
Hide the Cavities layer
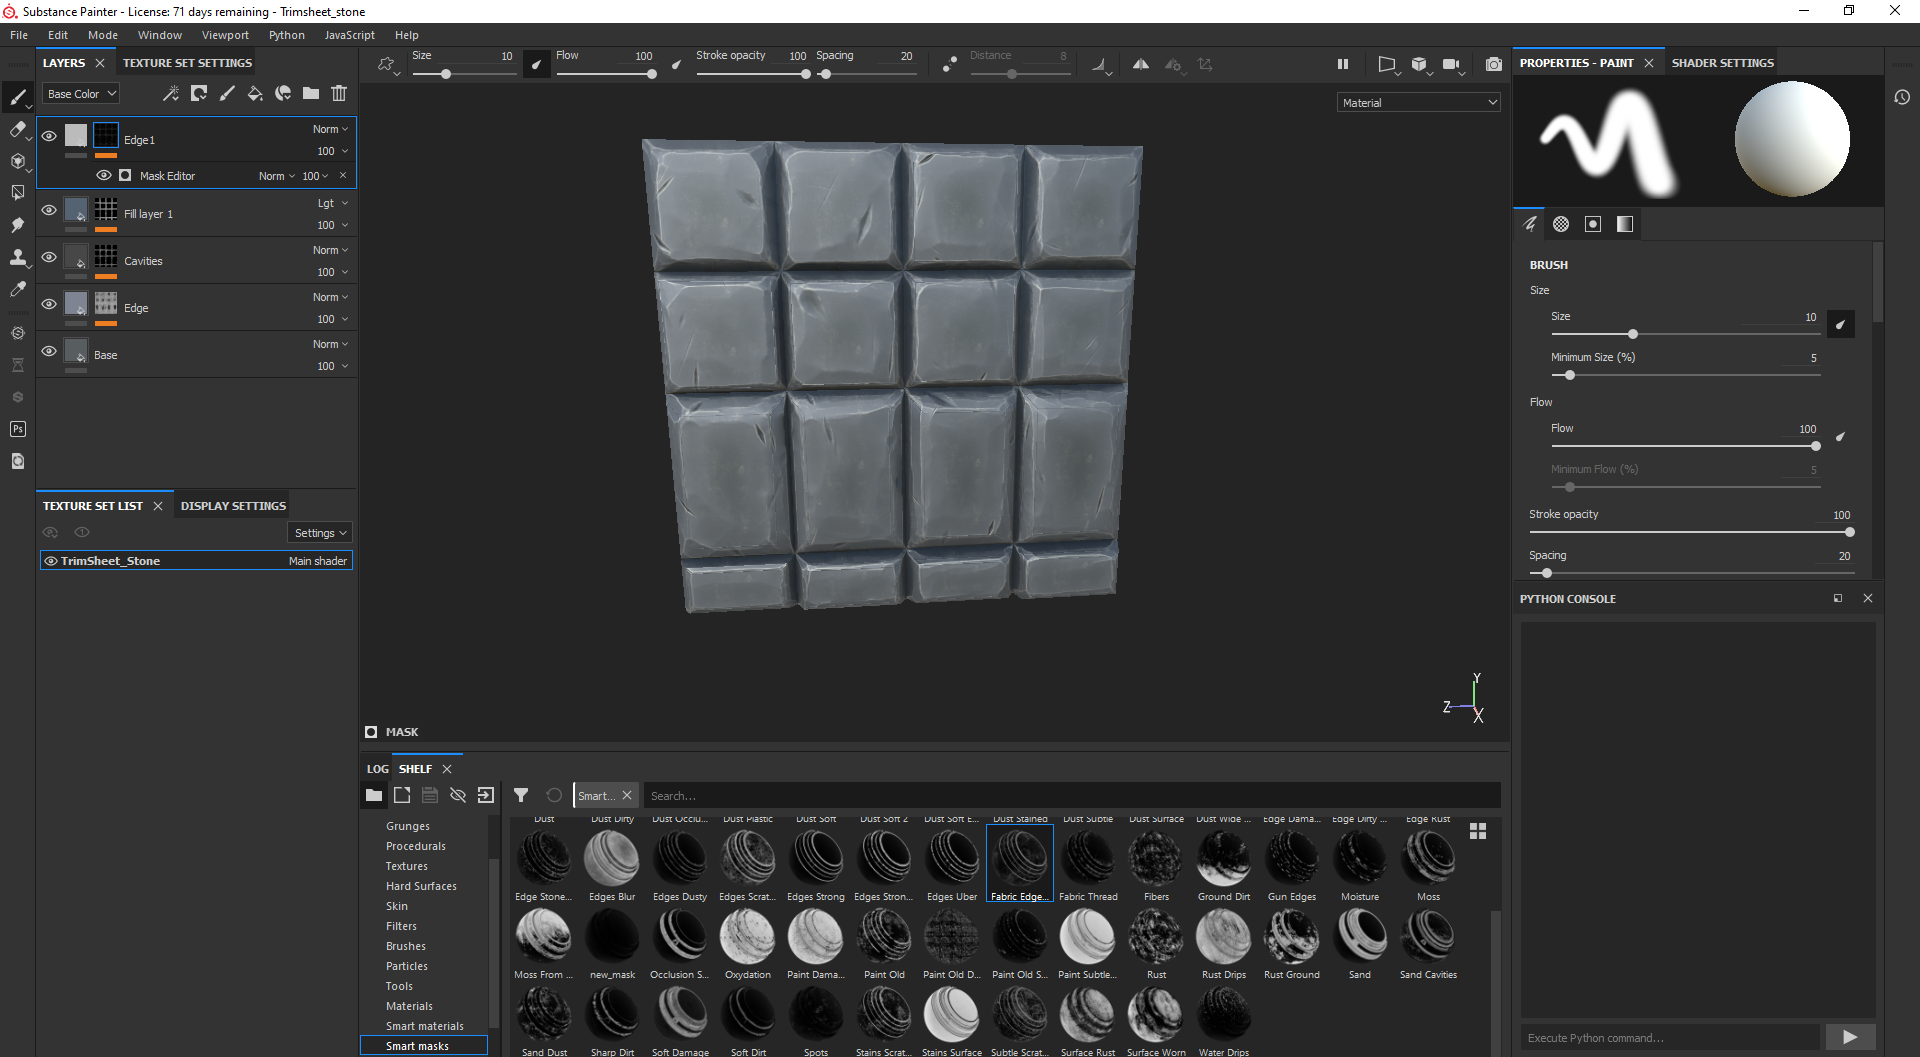click(x=49, y=257)
